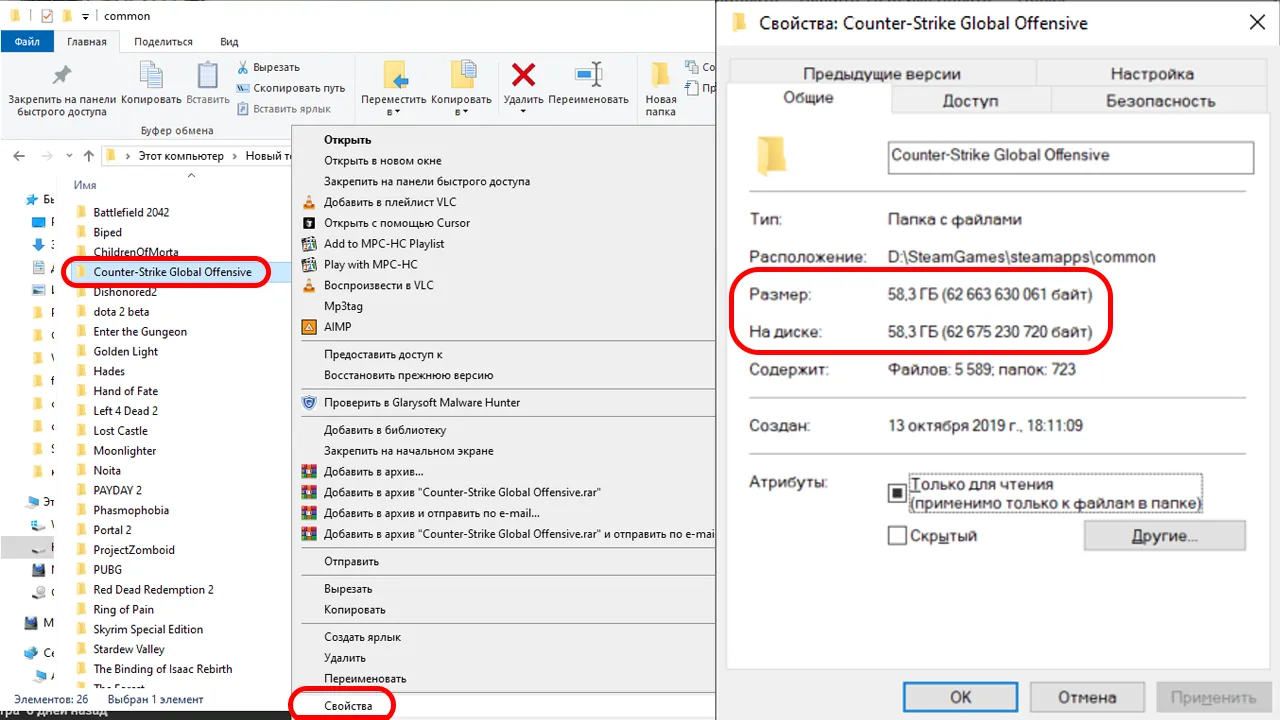Click the WinRAR icon beside Добавить в архив...
1280x720 pixels.
pyautogui.click(x=309, y=472)
